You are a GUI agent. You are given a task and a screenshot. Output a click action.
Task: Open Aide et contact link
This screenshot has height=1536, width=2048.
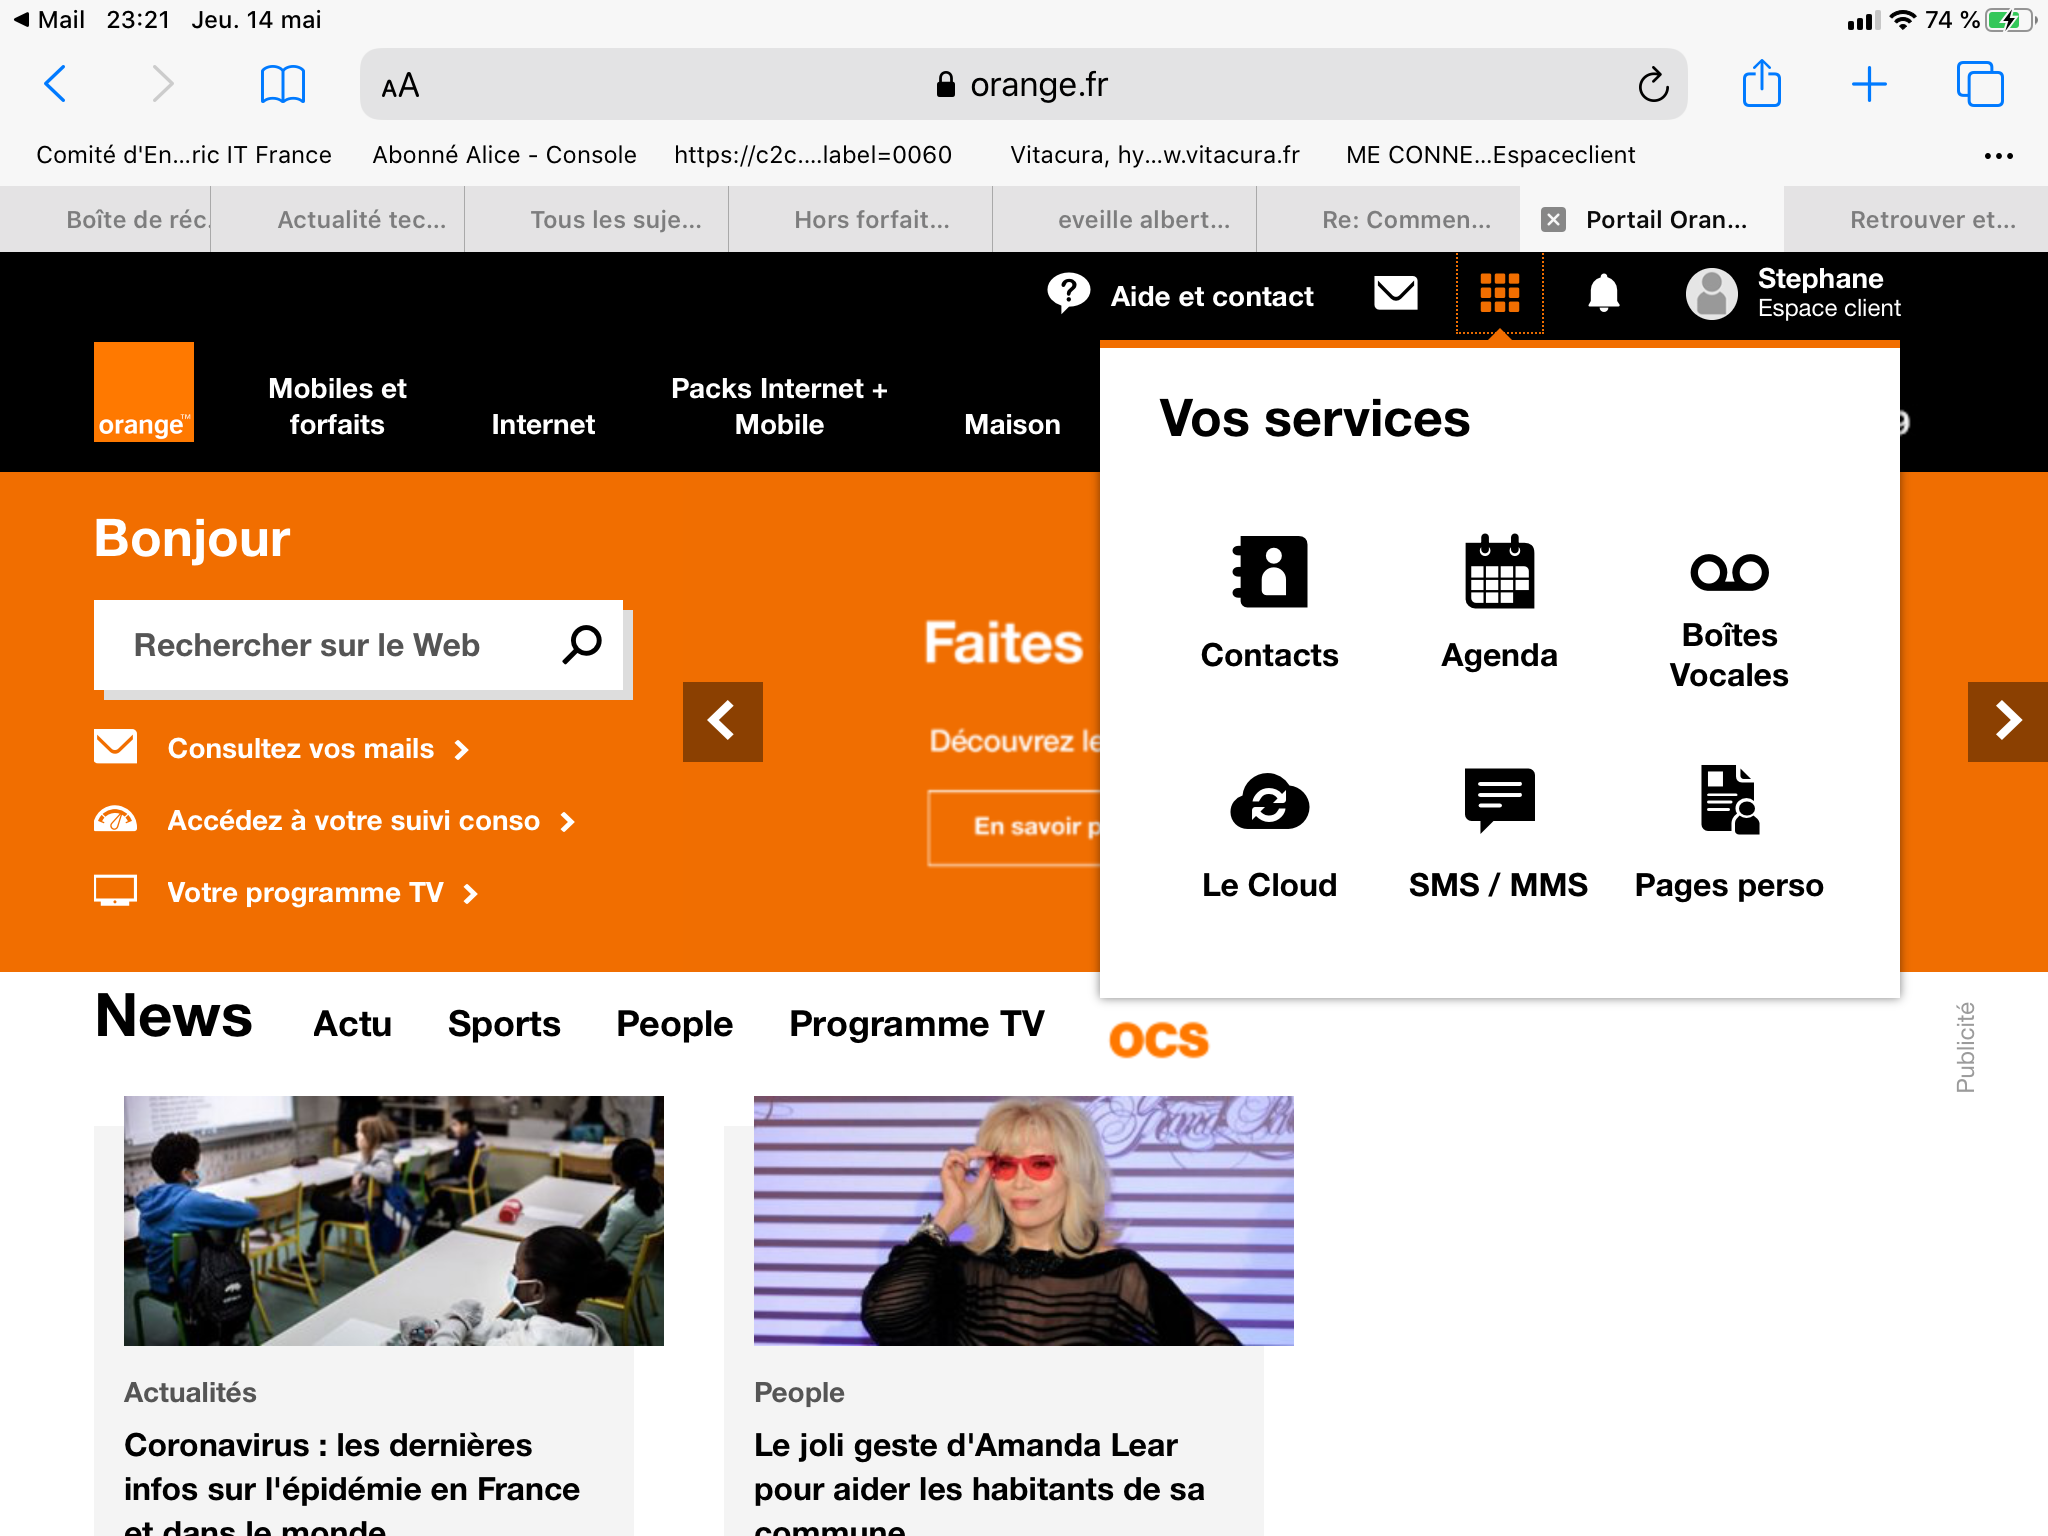tap(1211, 296)
